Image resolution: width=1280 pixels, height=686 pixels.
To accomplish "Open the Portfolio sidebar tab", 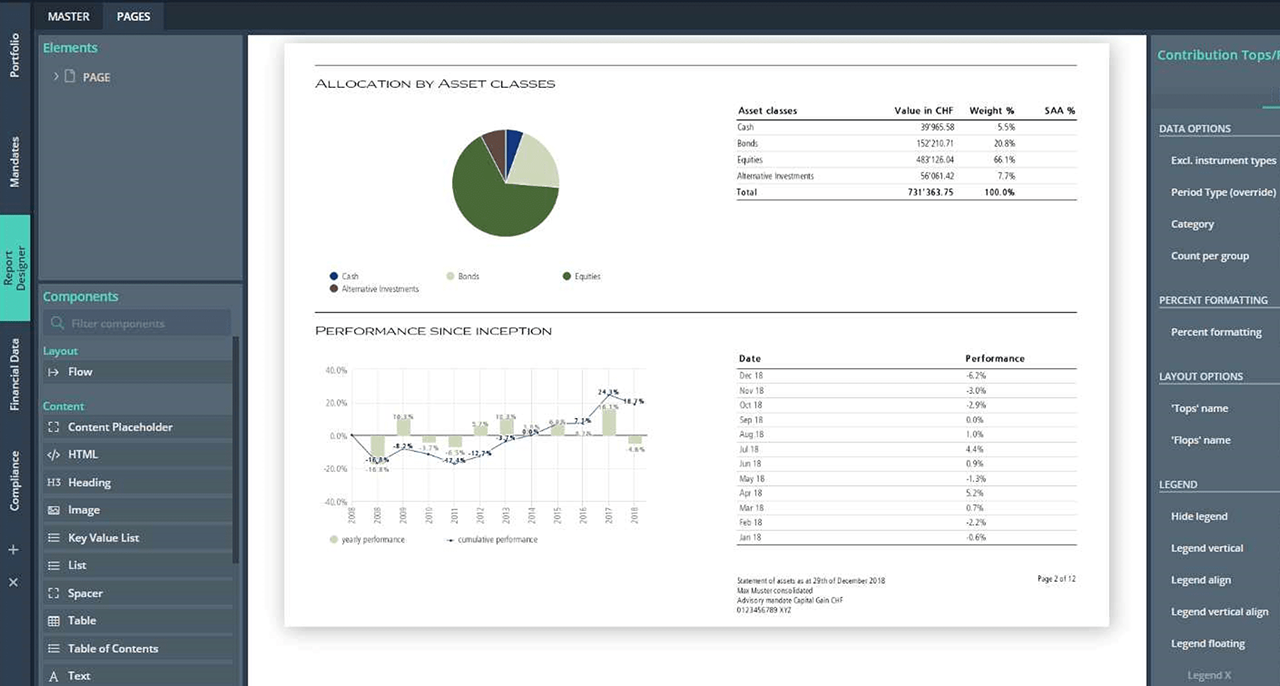I will point(14,55).
